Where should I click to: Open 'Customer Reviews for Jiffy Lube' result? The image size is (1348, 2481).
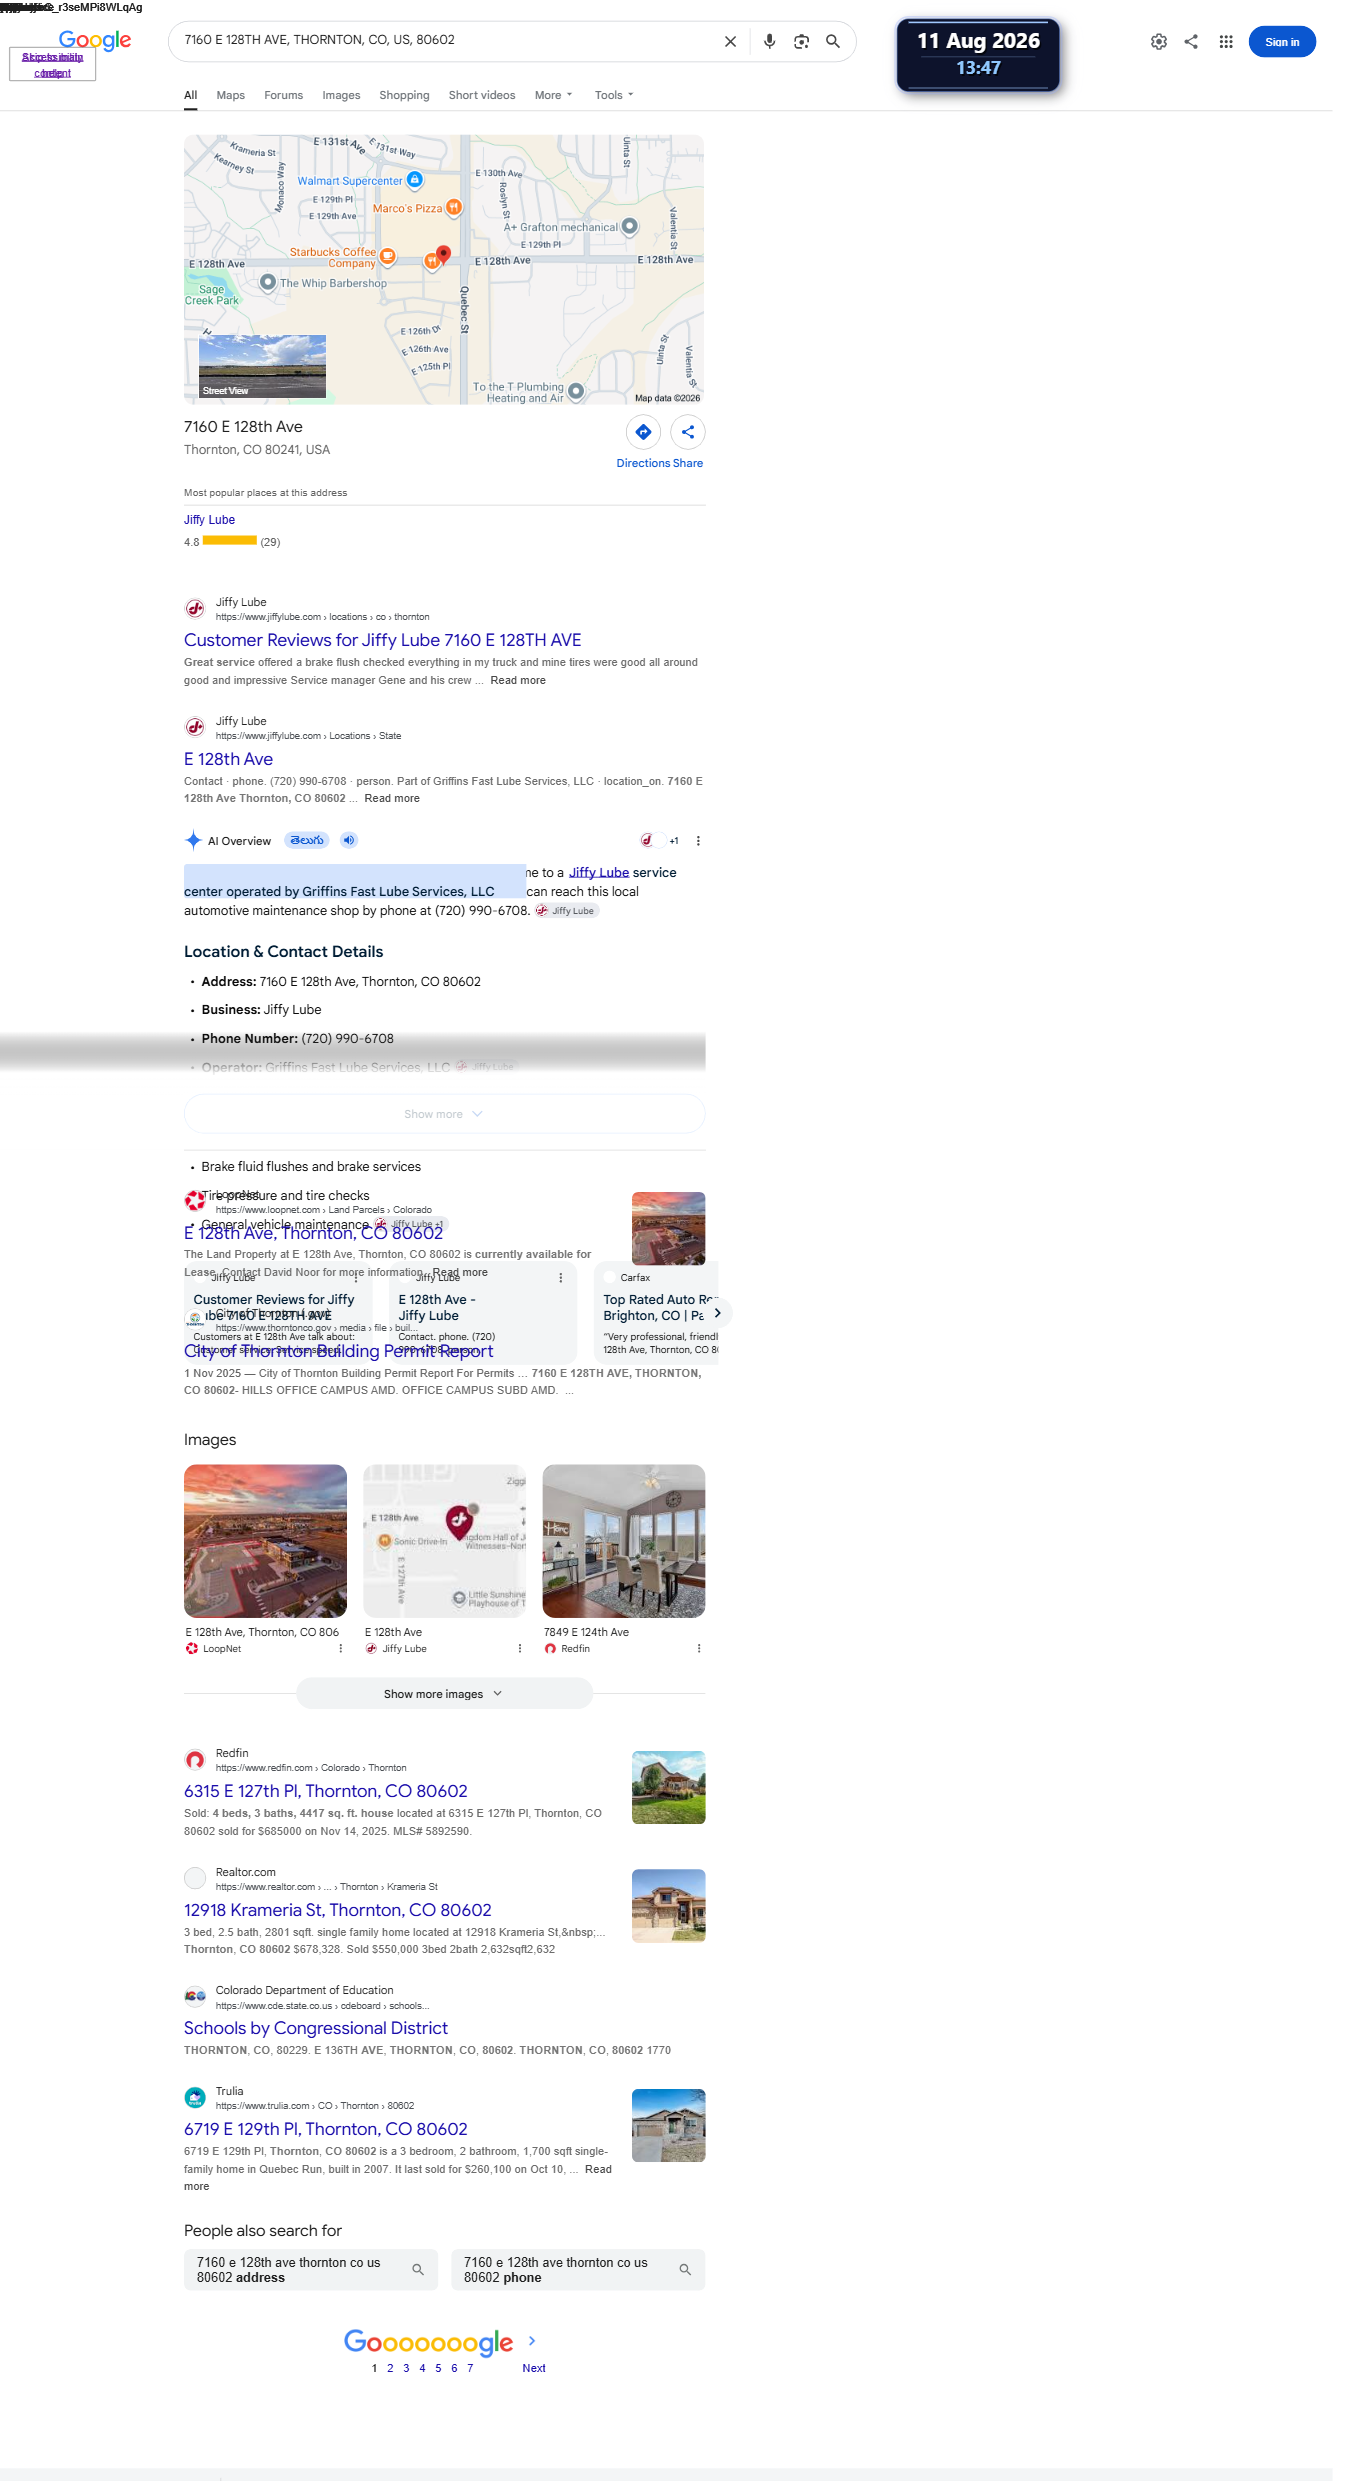(x=383, y=640)
